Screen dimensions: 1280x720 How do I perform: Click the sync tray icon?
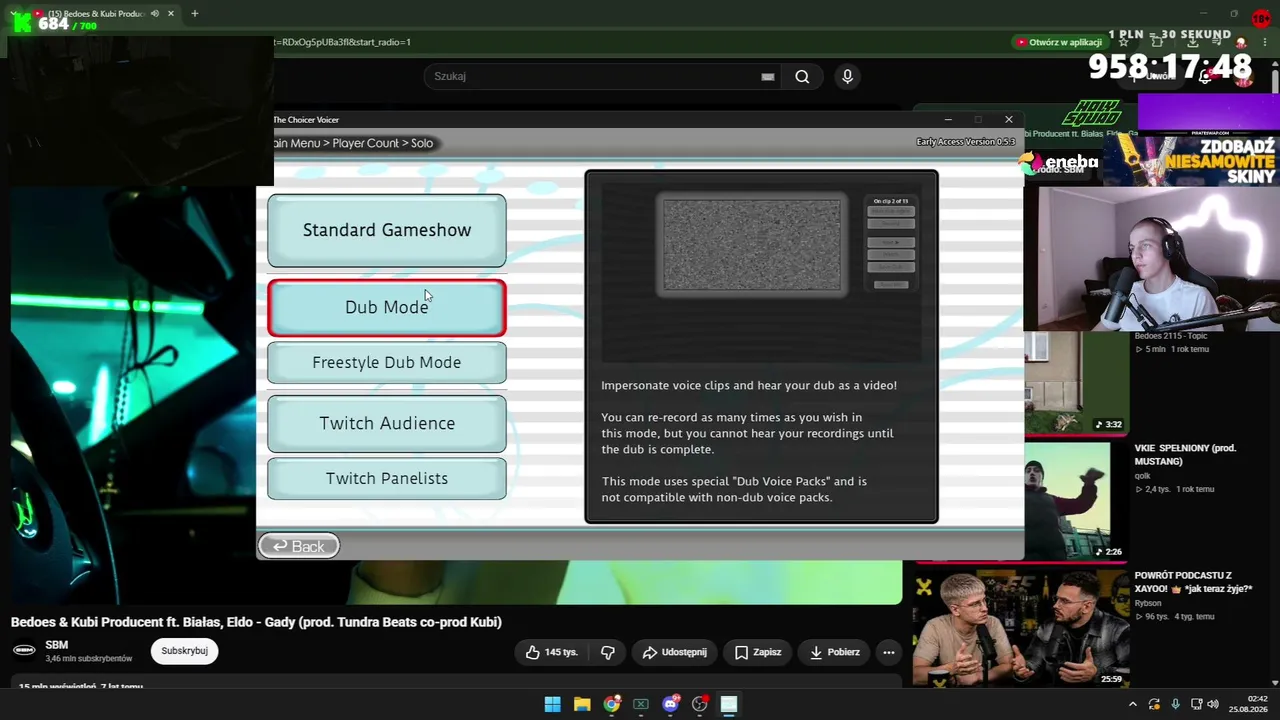[1155, 704]
